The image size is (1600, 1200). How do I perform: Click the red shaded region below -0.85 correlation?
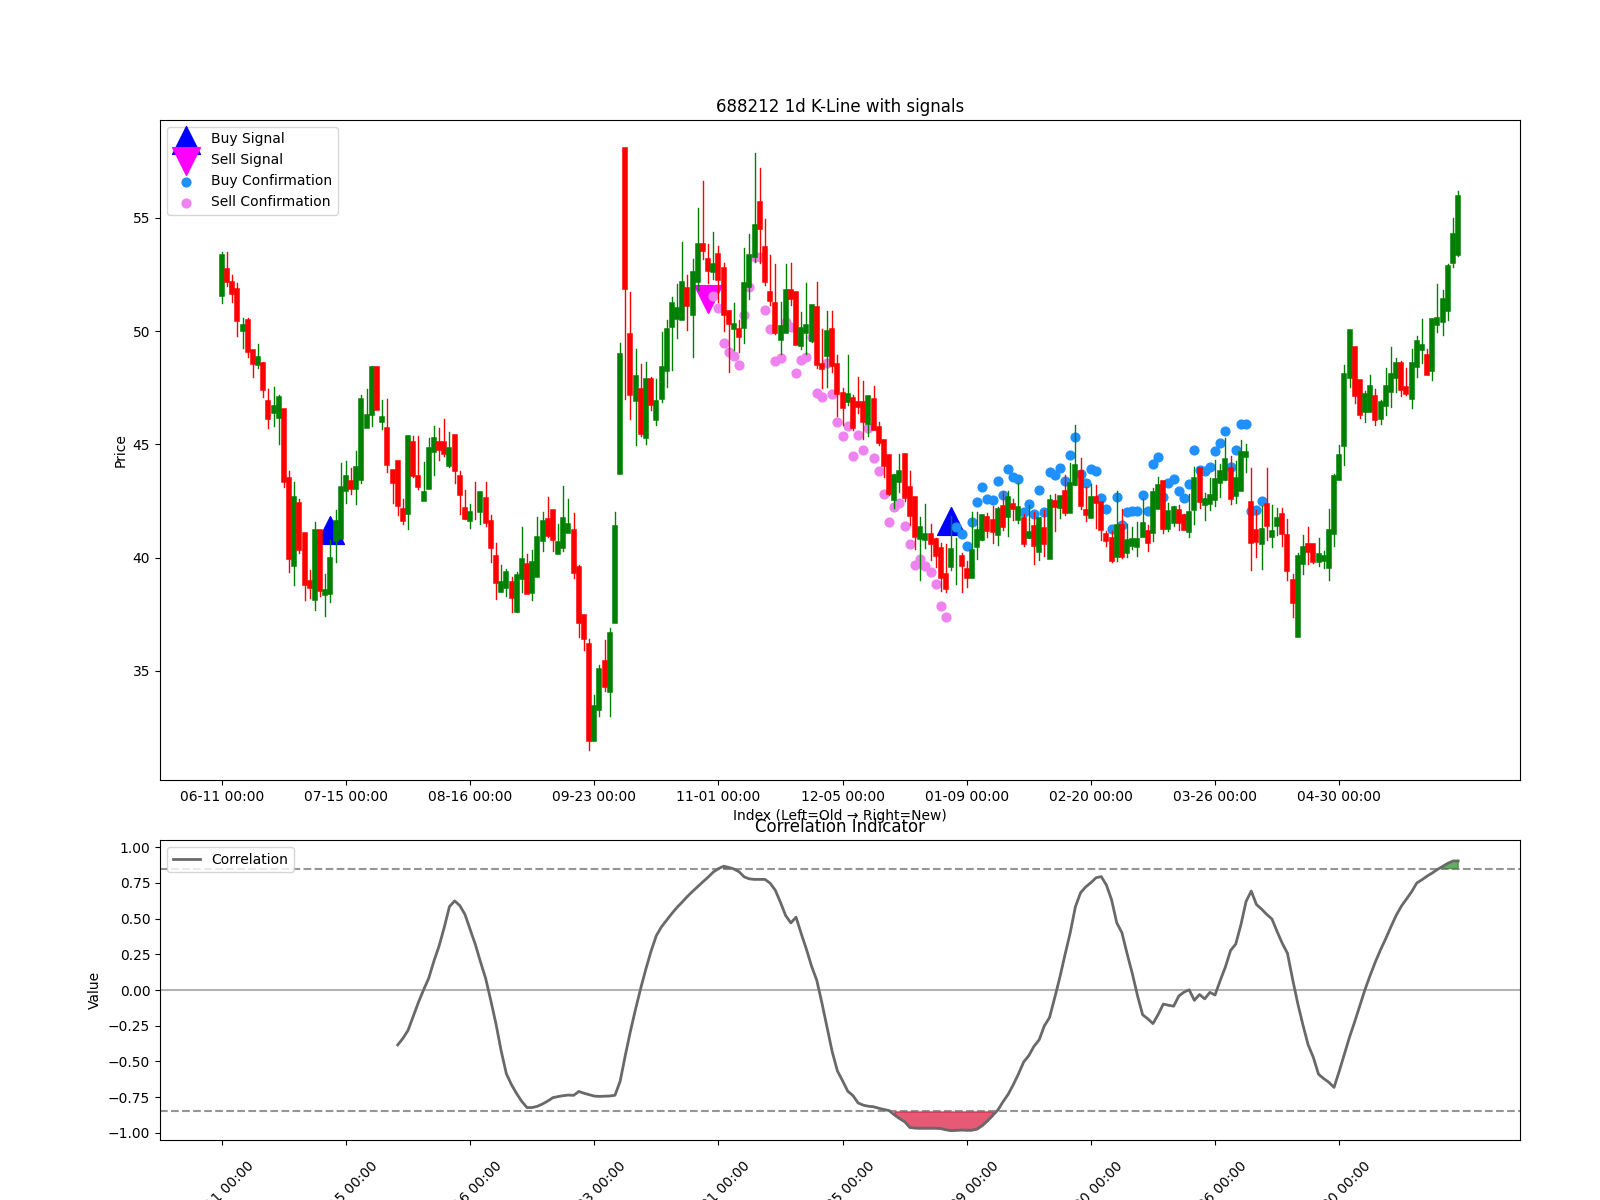point(944,1120)
